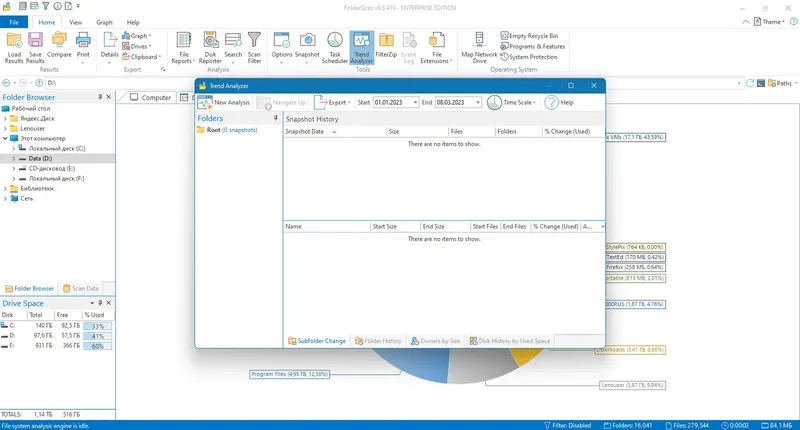Click the F: drive usage bar 60%
Viewport: 800px width, 430px height.
97,346
